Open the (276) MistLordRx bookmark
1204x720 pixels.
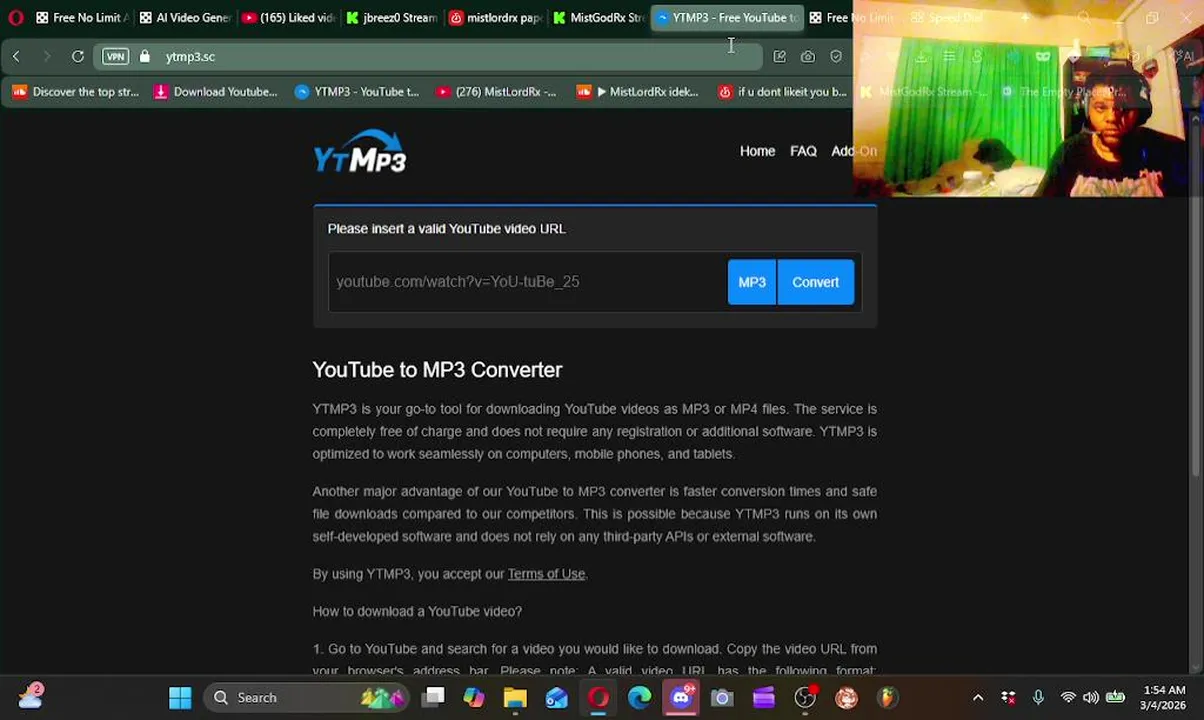click(x=496, y=92)
